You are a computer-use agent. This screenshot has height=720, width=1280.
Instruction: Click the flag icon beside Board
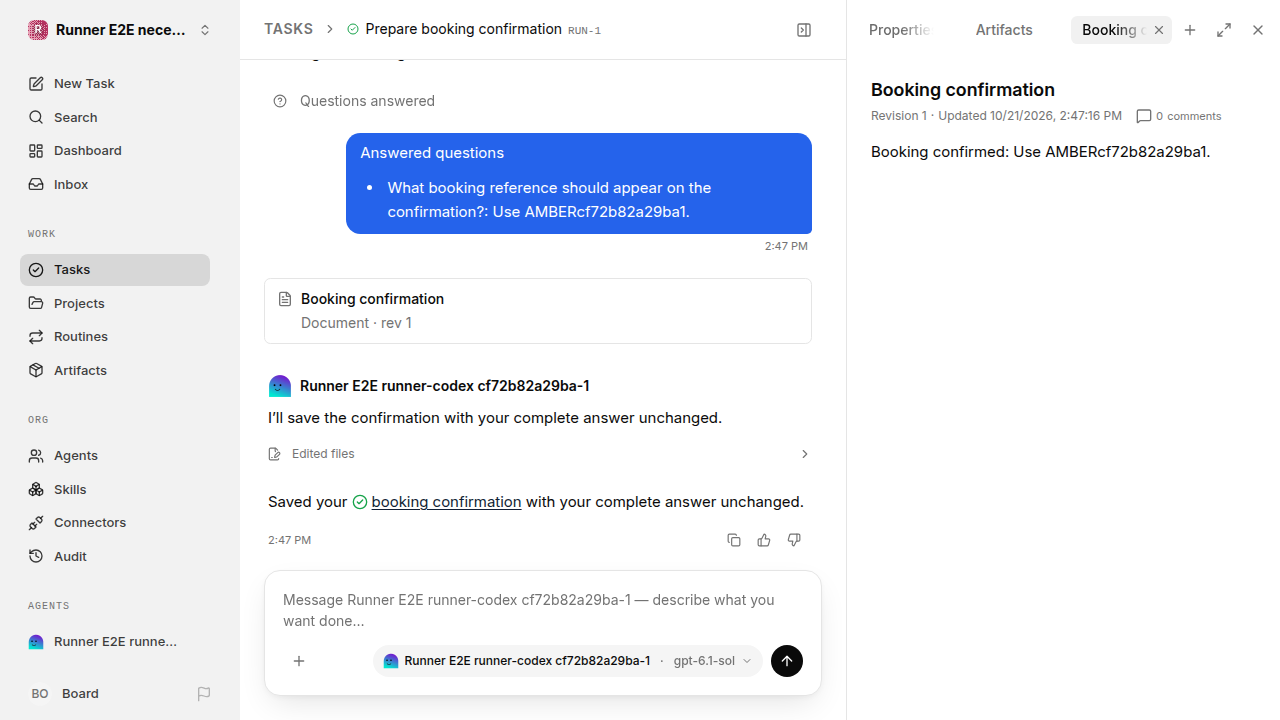[x=204, y=694]
